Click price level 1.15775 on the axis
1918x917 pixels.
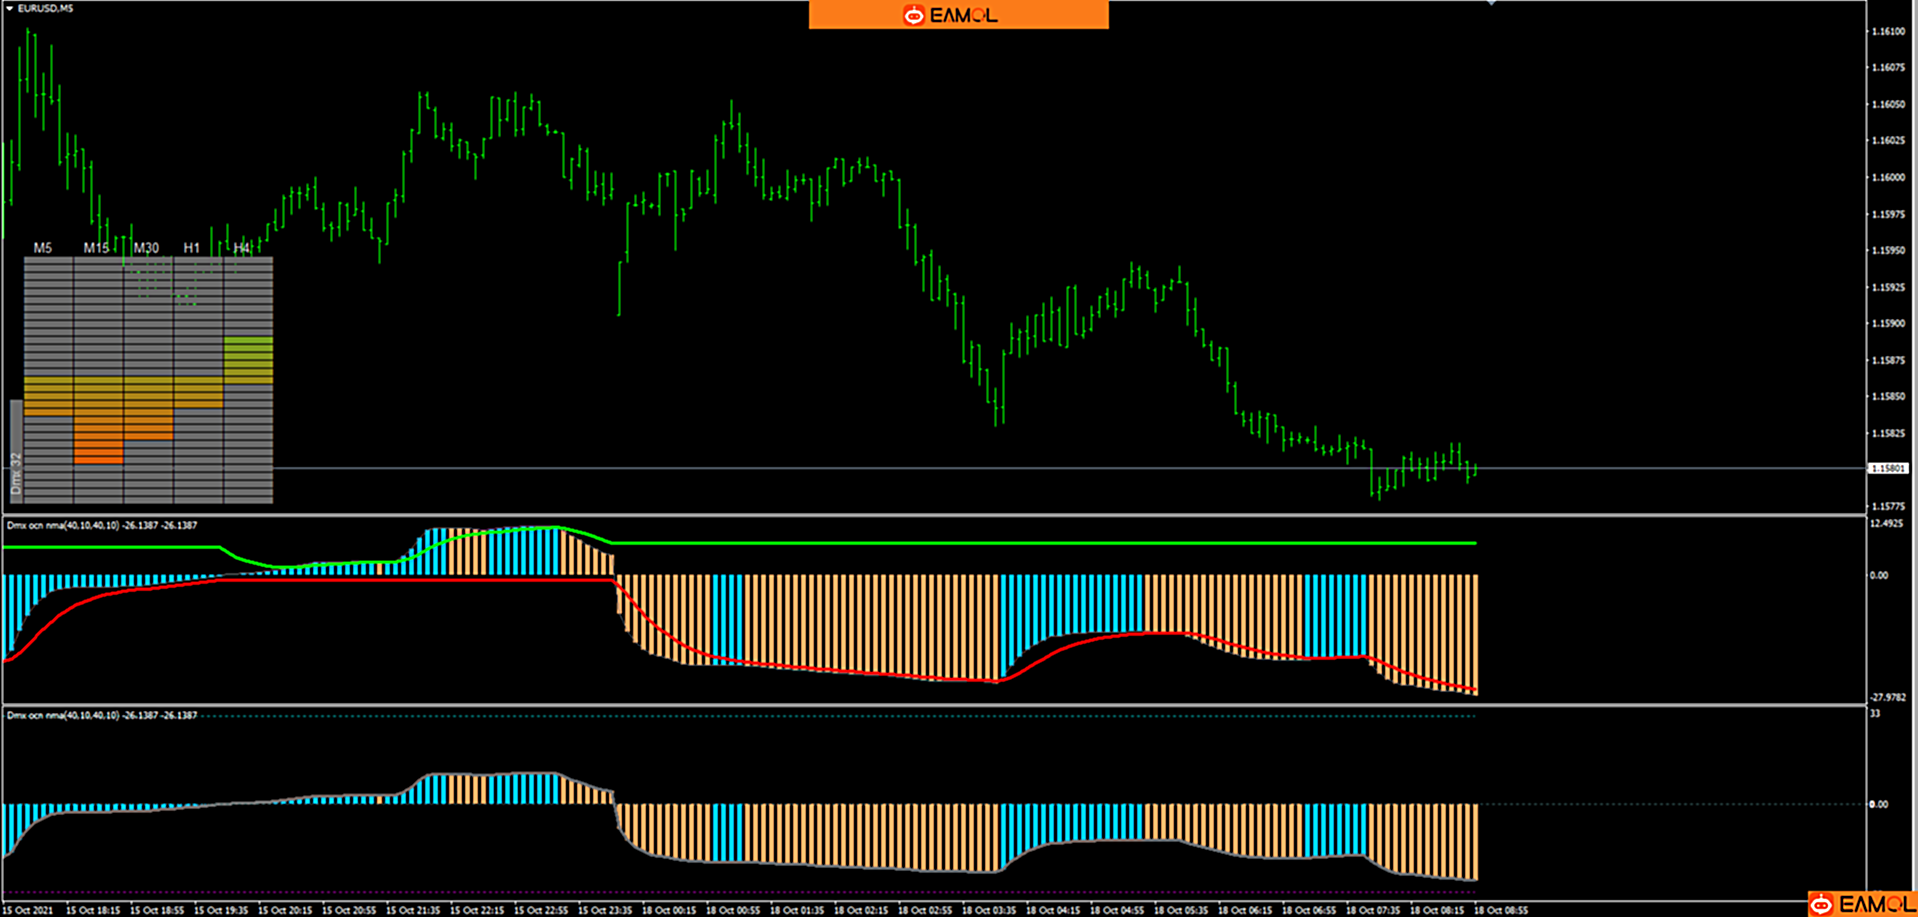pyautogui.click(x=1888, y=507)
